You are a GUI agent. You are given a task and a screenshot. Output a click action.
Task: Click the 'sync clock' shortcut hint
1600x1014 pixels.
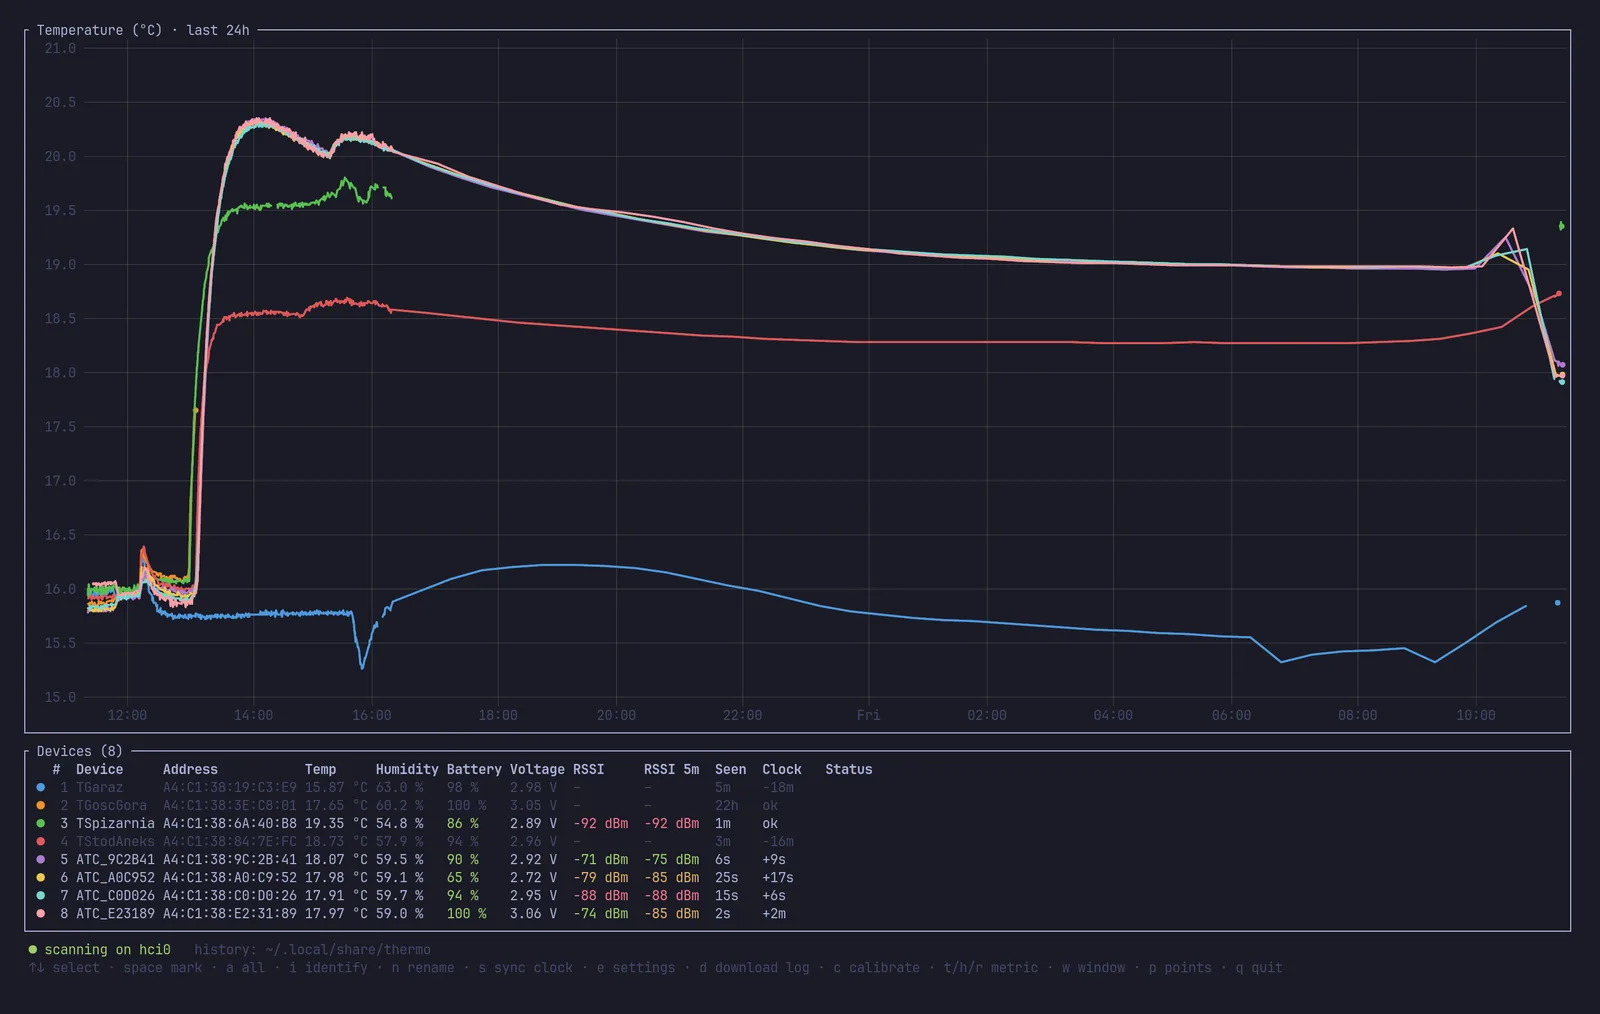pyautogui.click(x=526, y=967)
